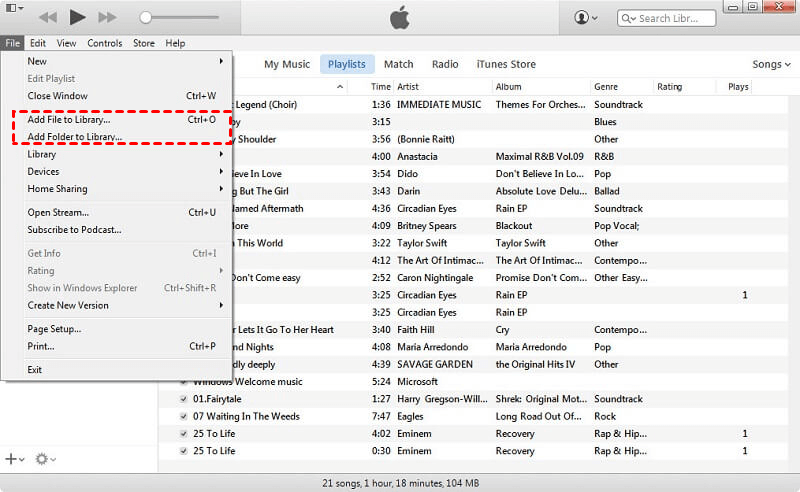
Task: Select the Dido artist cell
Action: 408,174
